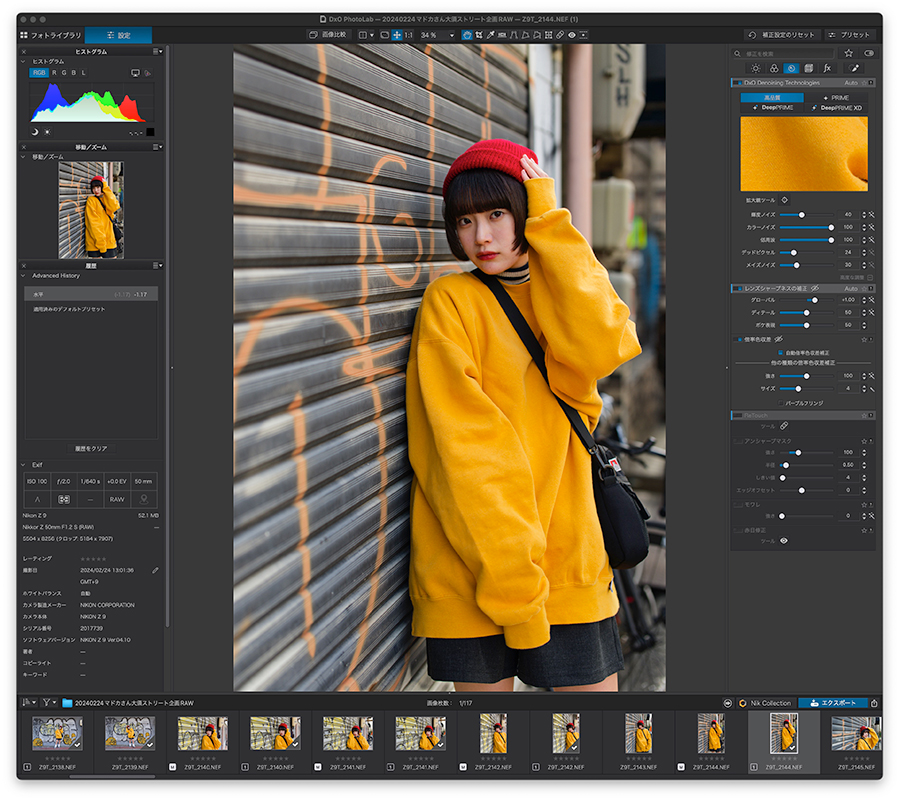Click the red-eye tool eye button in panel

[784, 541]
